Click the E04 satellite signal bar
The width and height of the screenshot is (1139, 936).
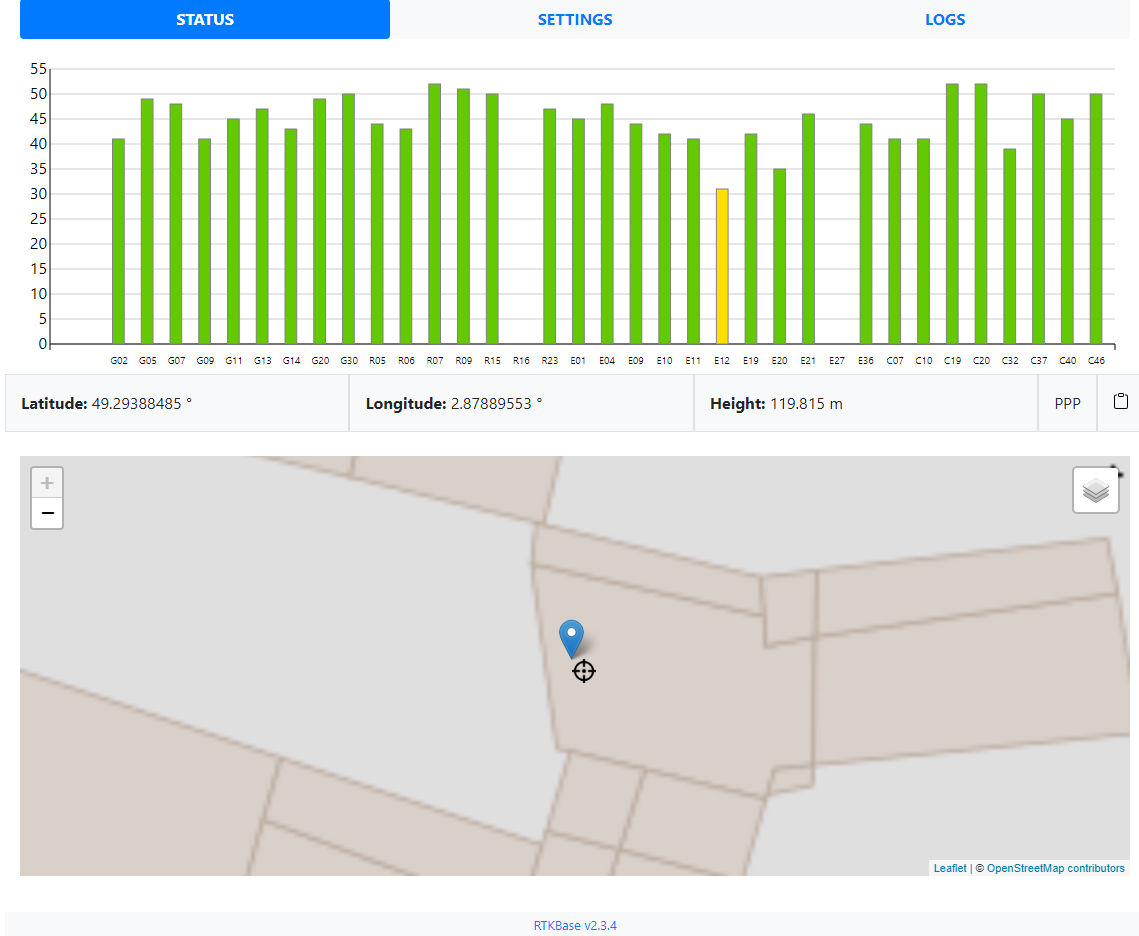coord(607,224)
